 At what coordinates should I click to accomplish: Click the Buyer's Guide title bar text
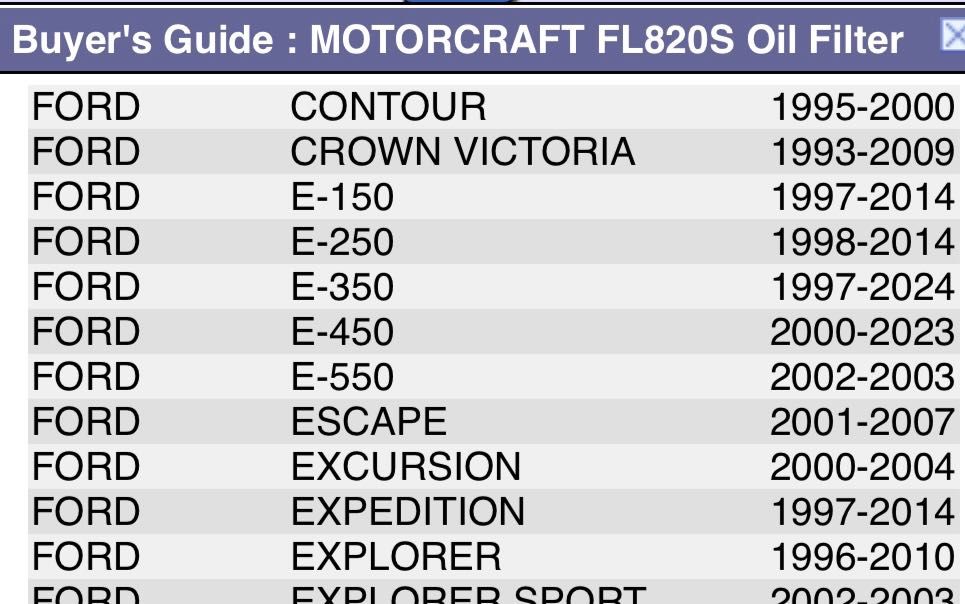(x=458, y=40)
